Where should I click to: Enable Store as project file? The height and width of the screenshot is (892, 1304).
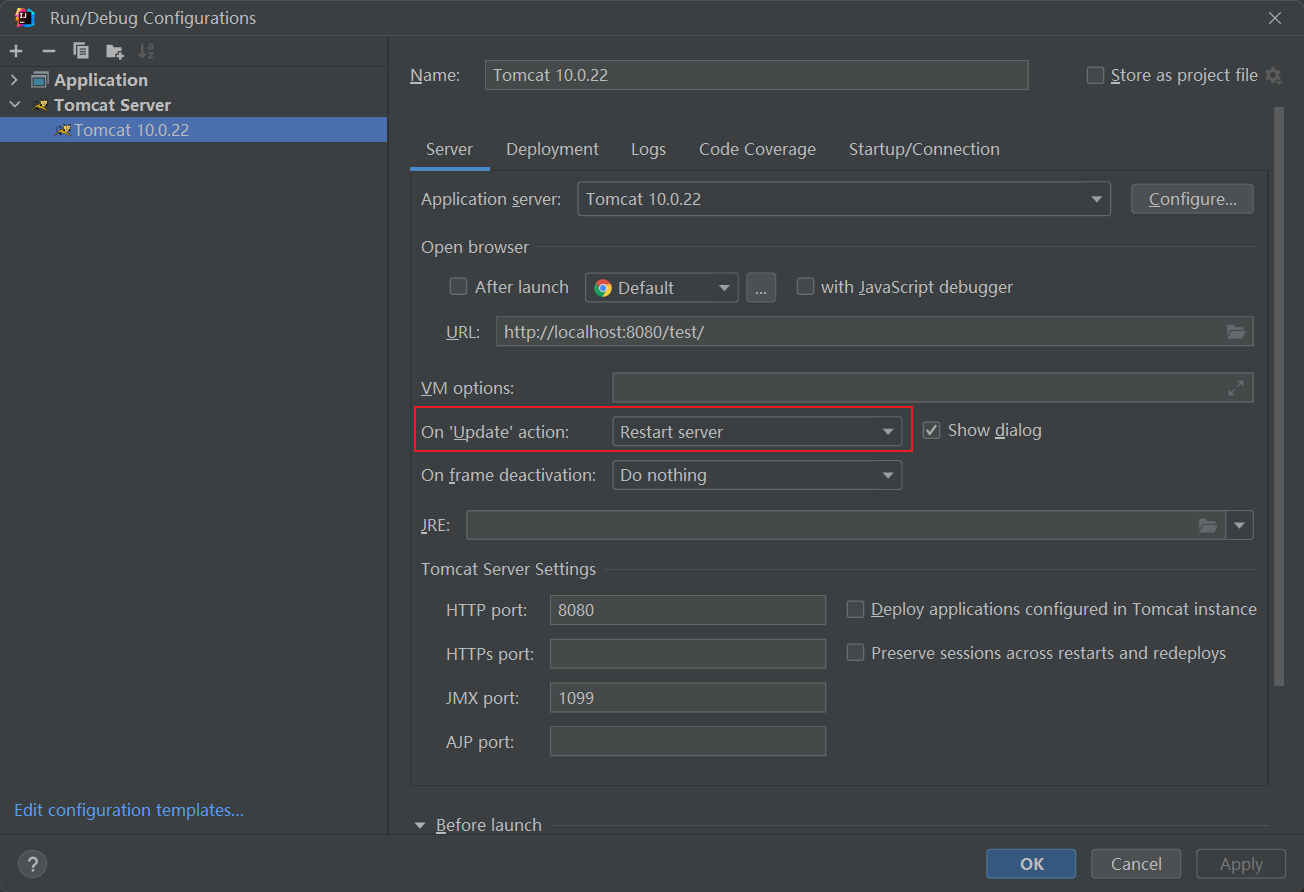click(x=1095, y=75)
